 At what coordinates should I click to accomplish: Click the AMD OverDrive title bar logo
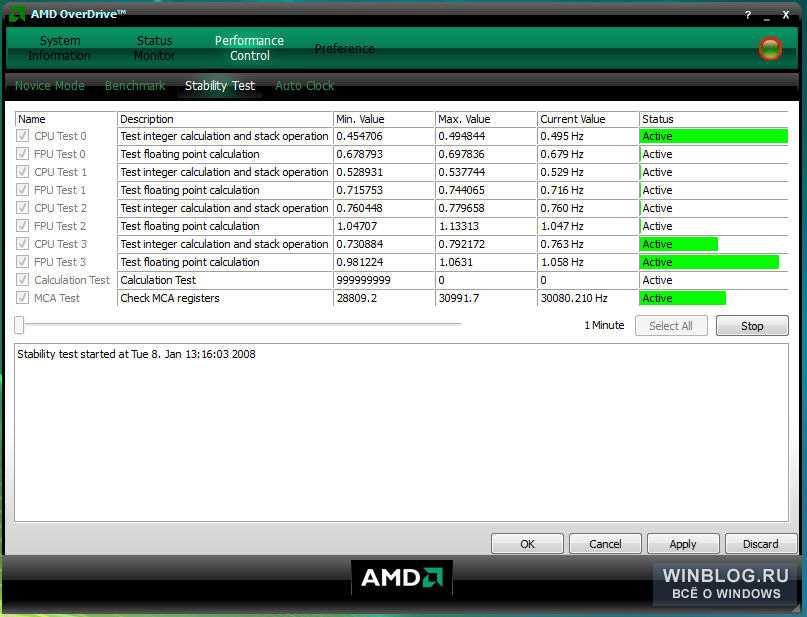17,13
